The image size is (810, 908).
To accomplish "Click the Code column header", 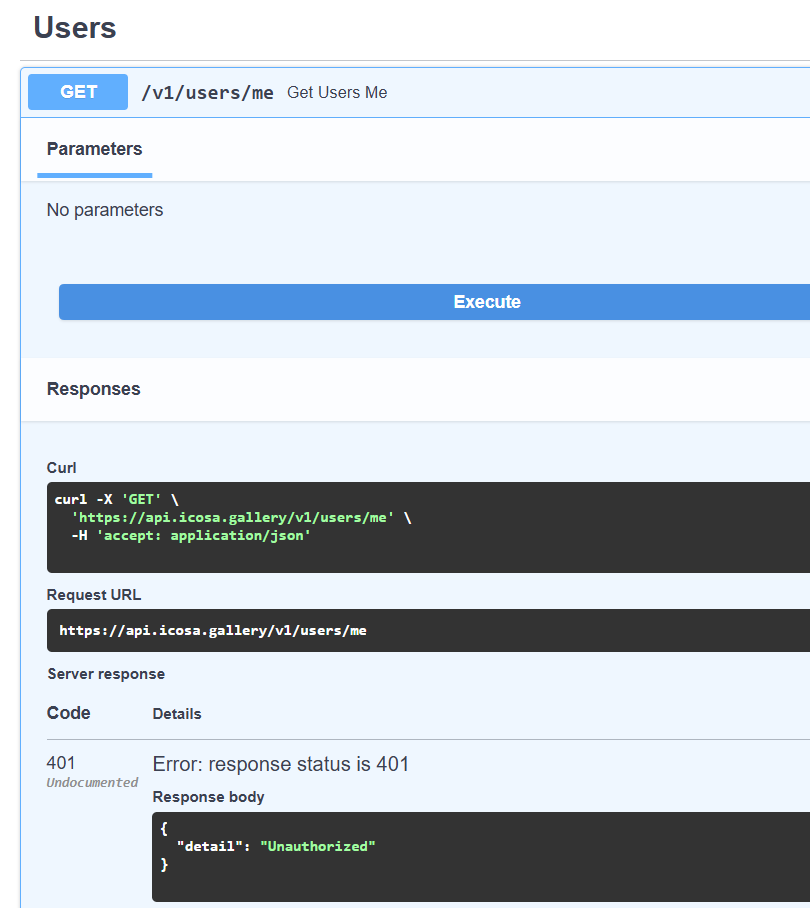I will pyautogui.click(x=69, y=713).
